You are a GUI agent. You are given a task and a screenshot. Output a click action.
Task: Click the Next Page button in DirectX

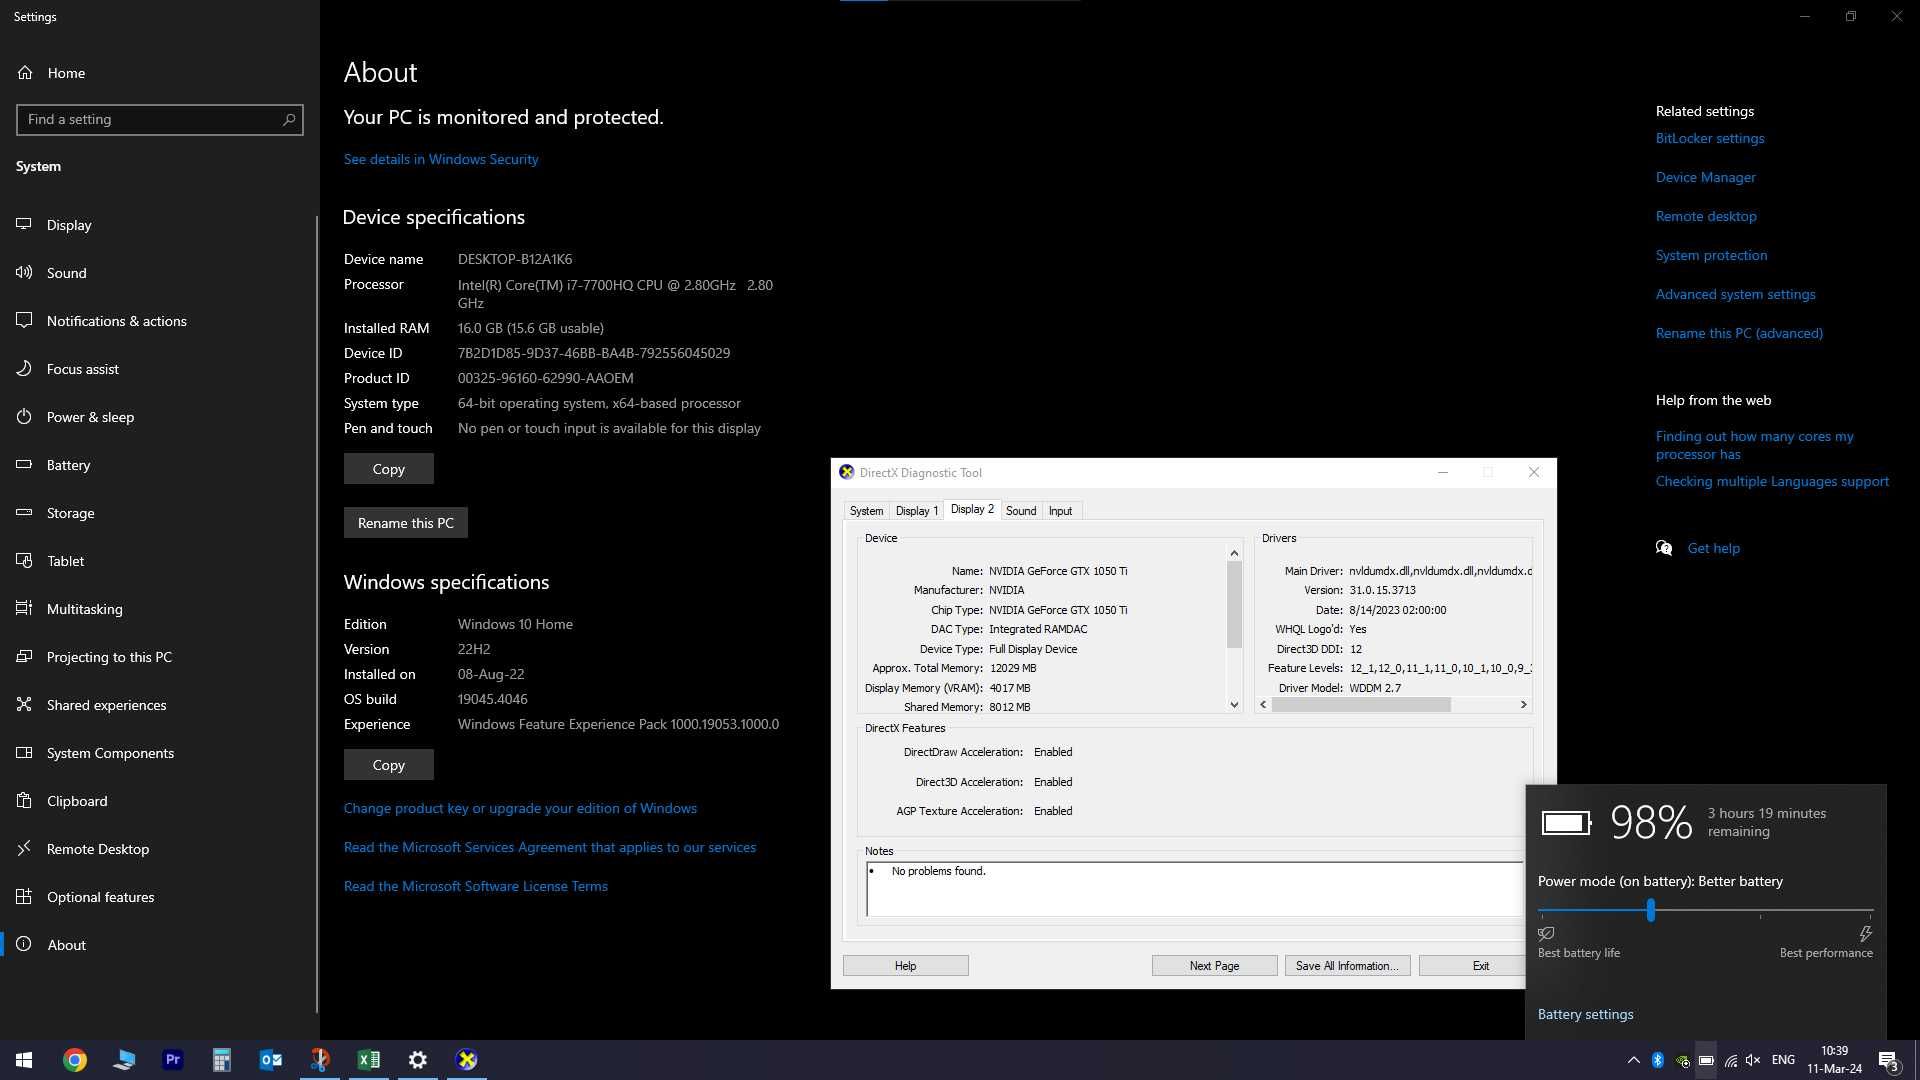(x=1213, y=964)
